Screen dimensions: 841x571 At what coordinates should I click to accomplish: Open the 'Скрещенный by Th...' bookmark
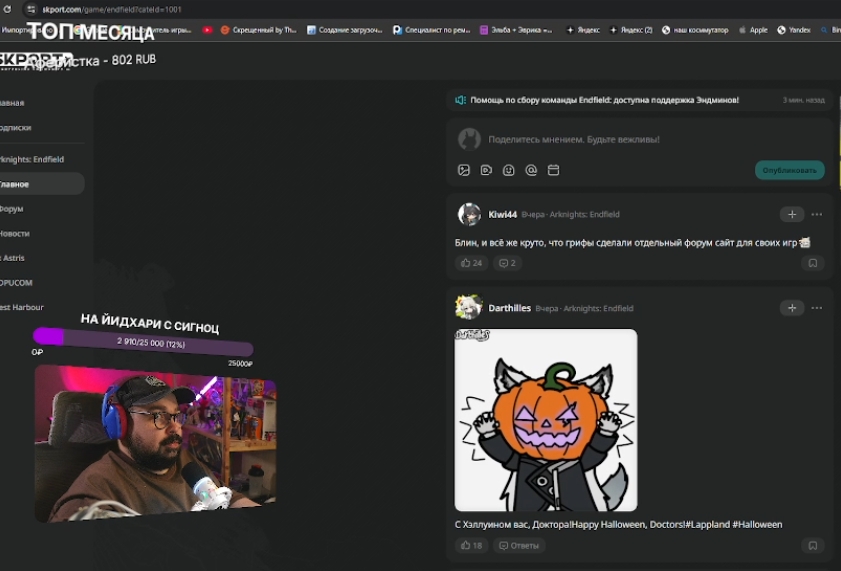259,30
